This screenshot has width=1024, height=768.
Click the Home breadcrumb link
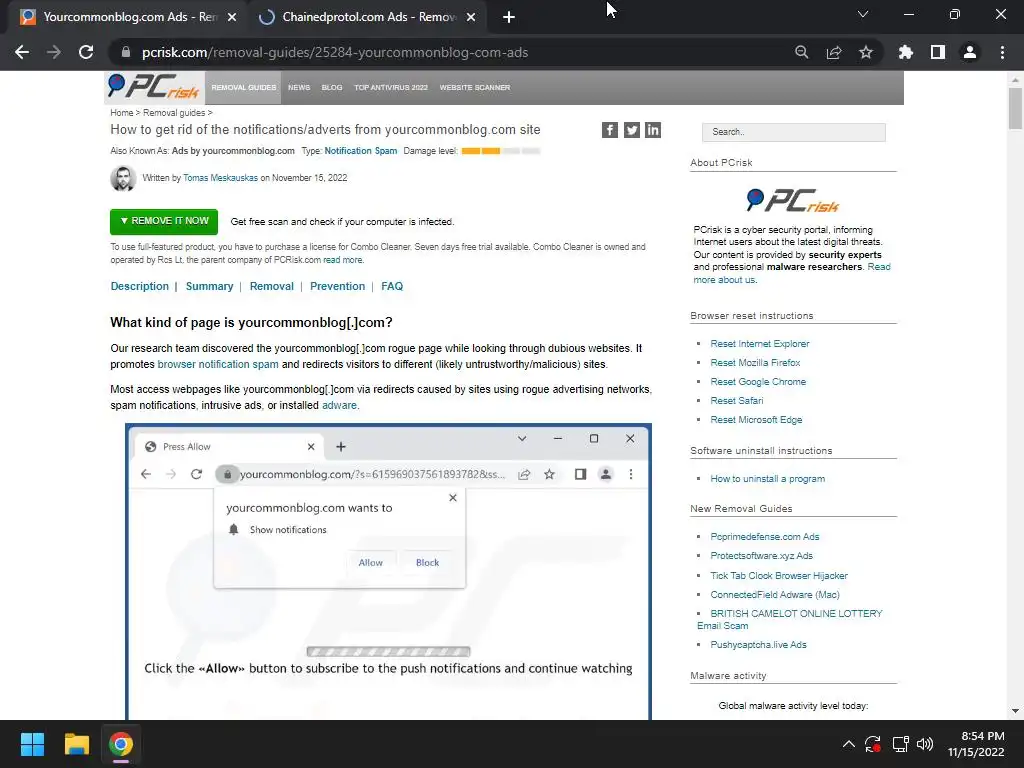tap(121, 113)
